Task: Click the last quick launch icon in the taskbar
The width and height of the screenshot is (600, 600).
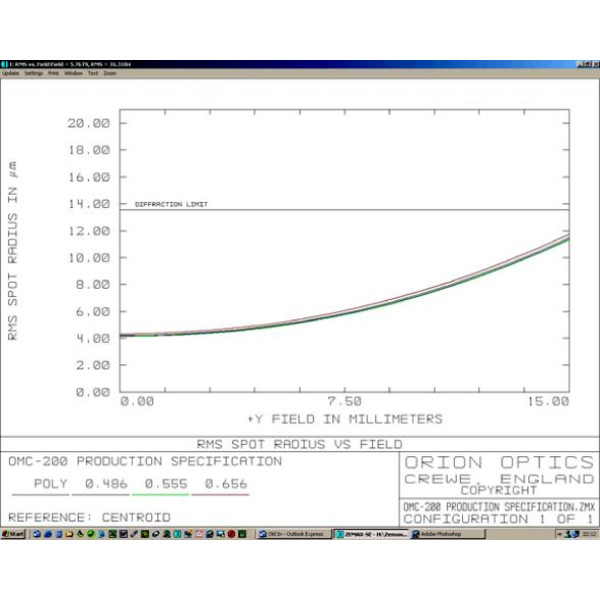Action: (x=241, y=535)
